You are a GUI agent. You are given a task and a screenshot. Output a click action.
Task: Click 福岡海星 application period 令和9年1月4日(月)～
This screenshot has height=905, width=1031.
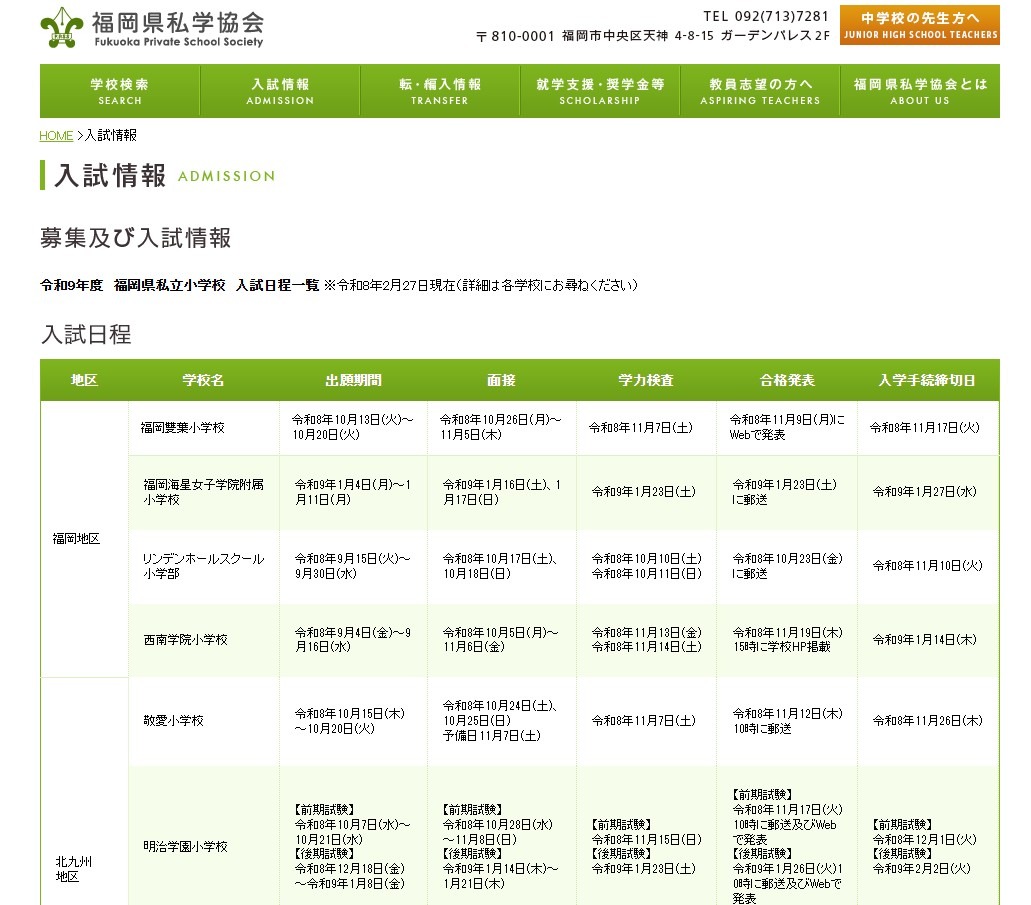(x=352, y=492)
